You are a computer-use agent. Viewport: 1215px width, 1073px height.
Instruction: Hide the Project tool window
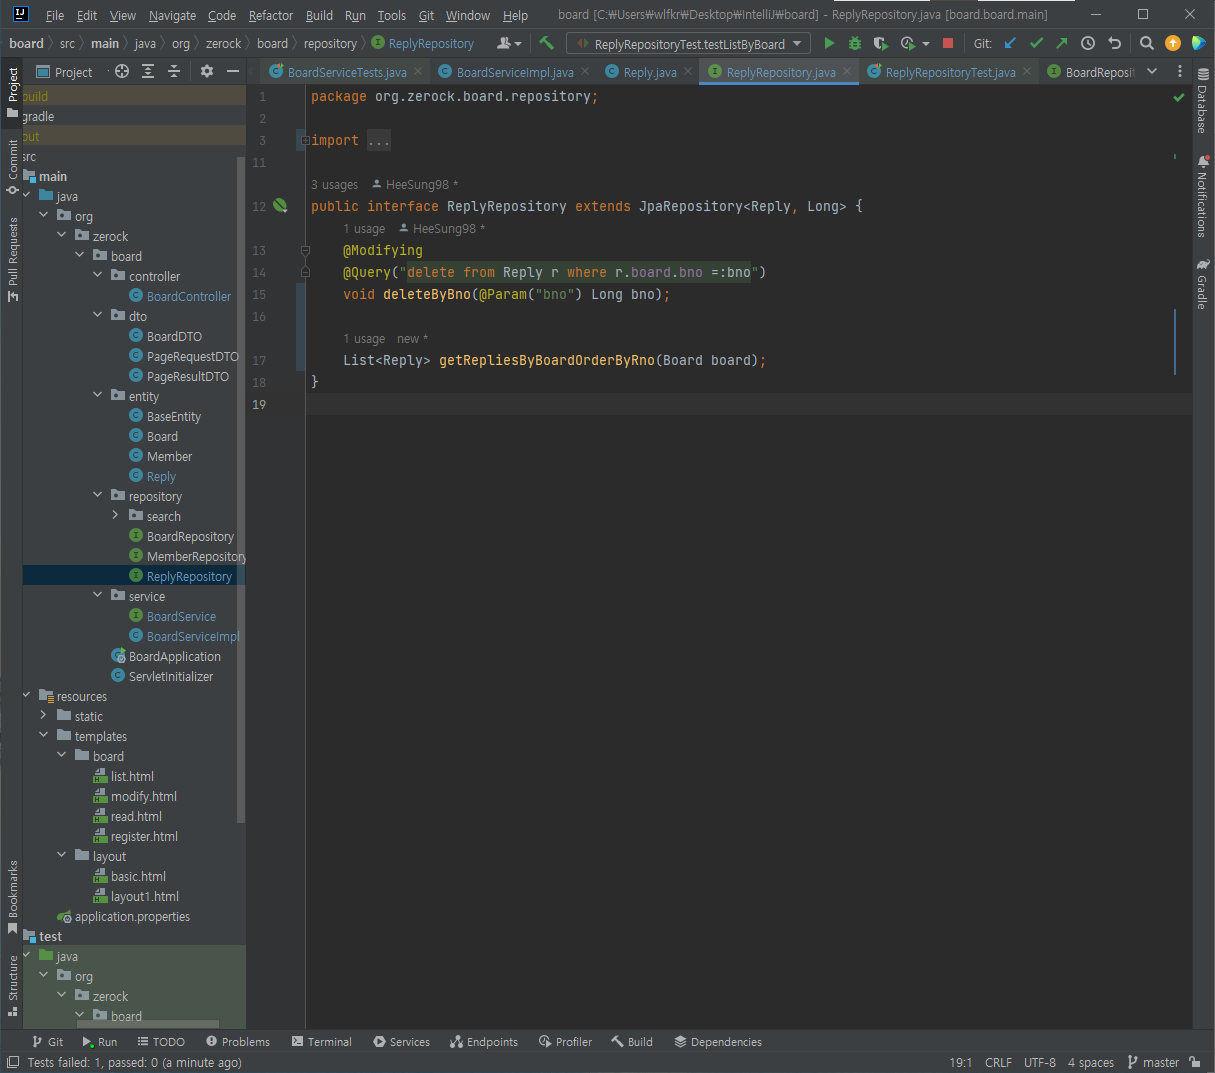click(233, 71)
